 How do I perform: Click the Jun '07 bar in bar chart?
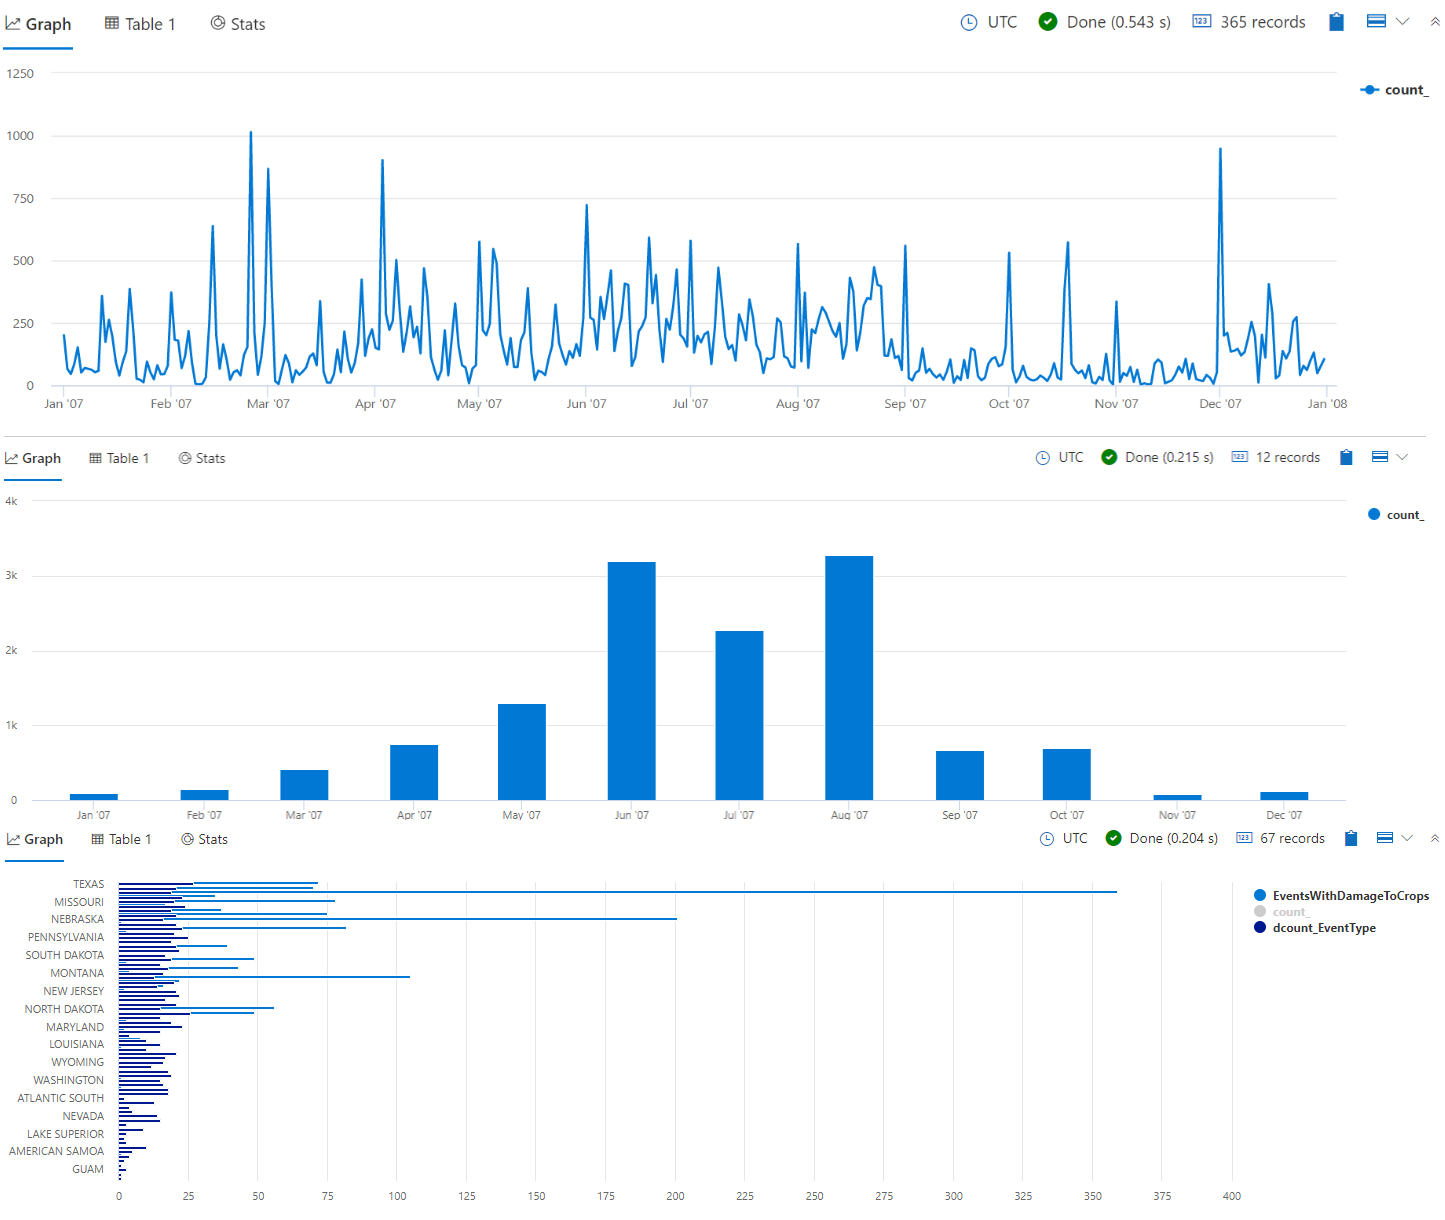click(x=632, y=681)
